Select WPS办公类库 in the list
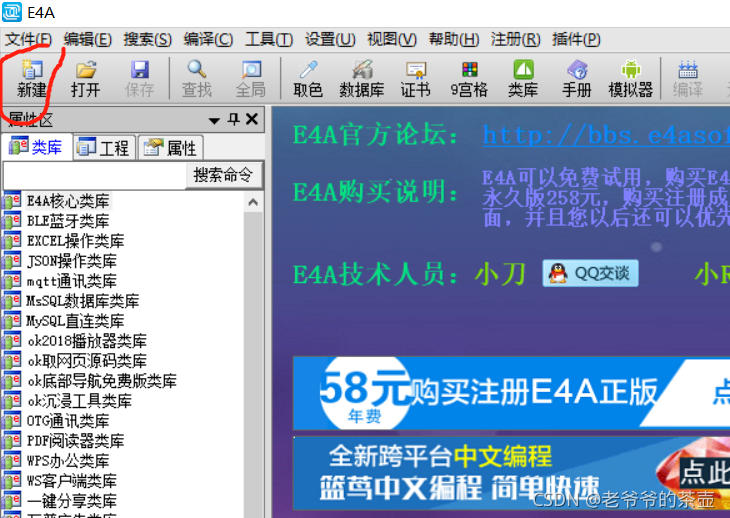This screenshot has height=518, width=730. pyautogui.click(x=68, y=461)
